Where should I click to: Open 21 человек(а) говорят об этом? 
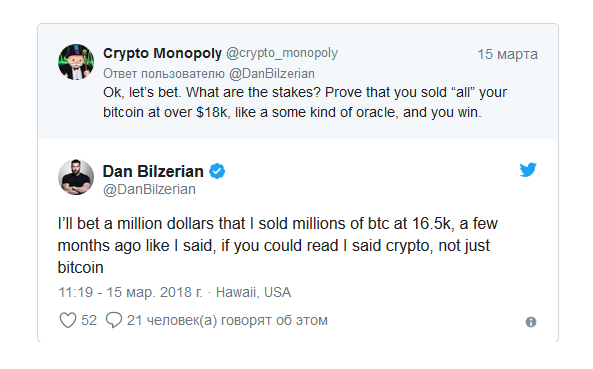tap(227, 320)
